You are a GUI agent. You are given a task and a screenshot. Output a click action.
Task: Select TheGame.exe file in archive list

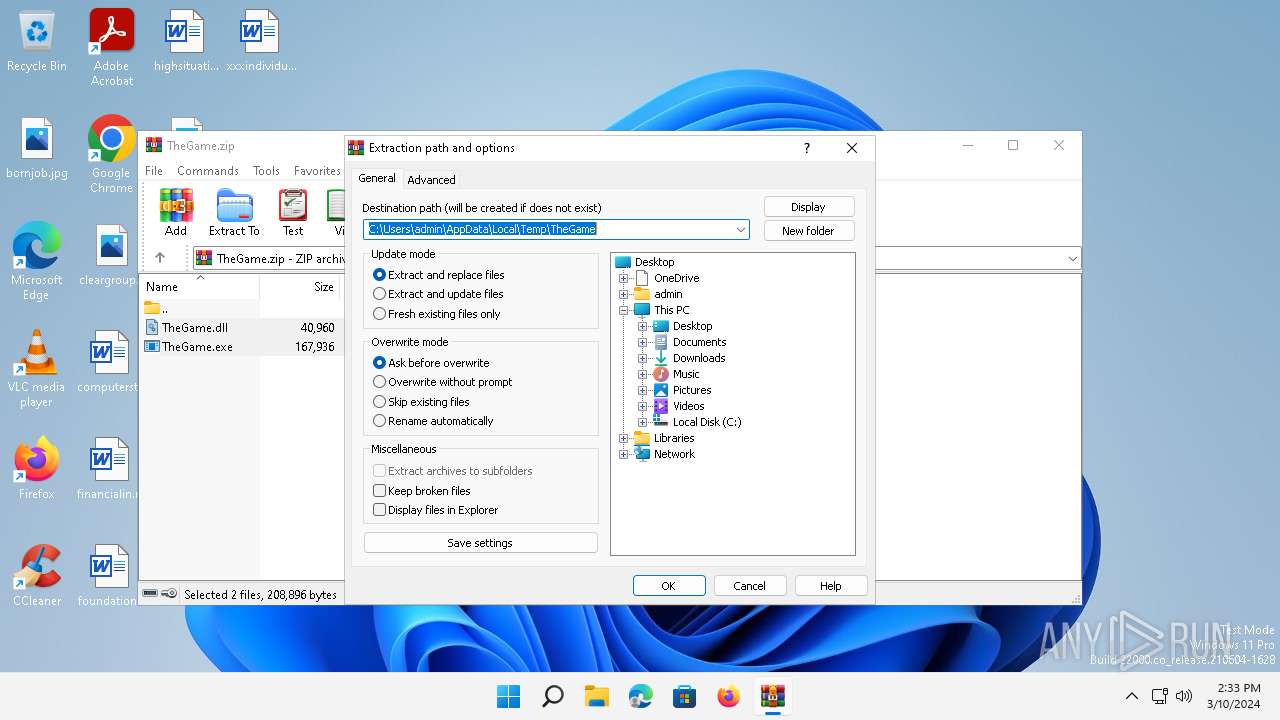197,346
